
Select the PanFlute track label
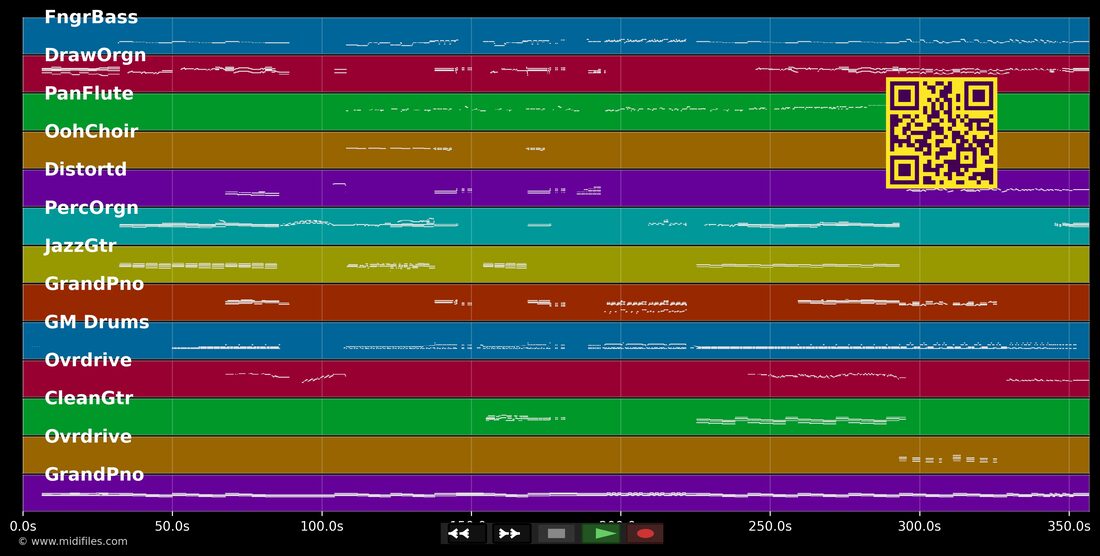coord(89,93)
